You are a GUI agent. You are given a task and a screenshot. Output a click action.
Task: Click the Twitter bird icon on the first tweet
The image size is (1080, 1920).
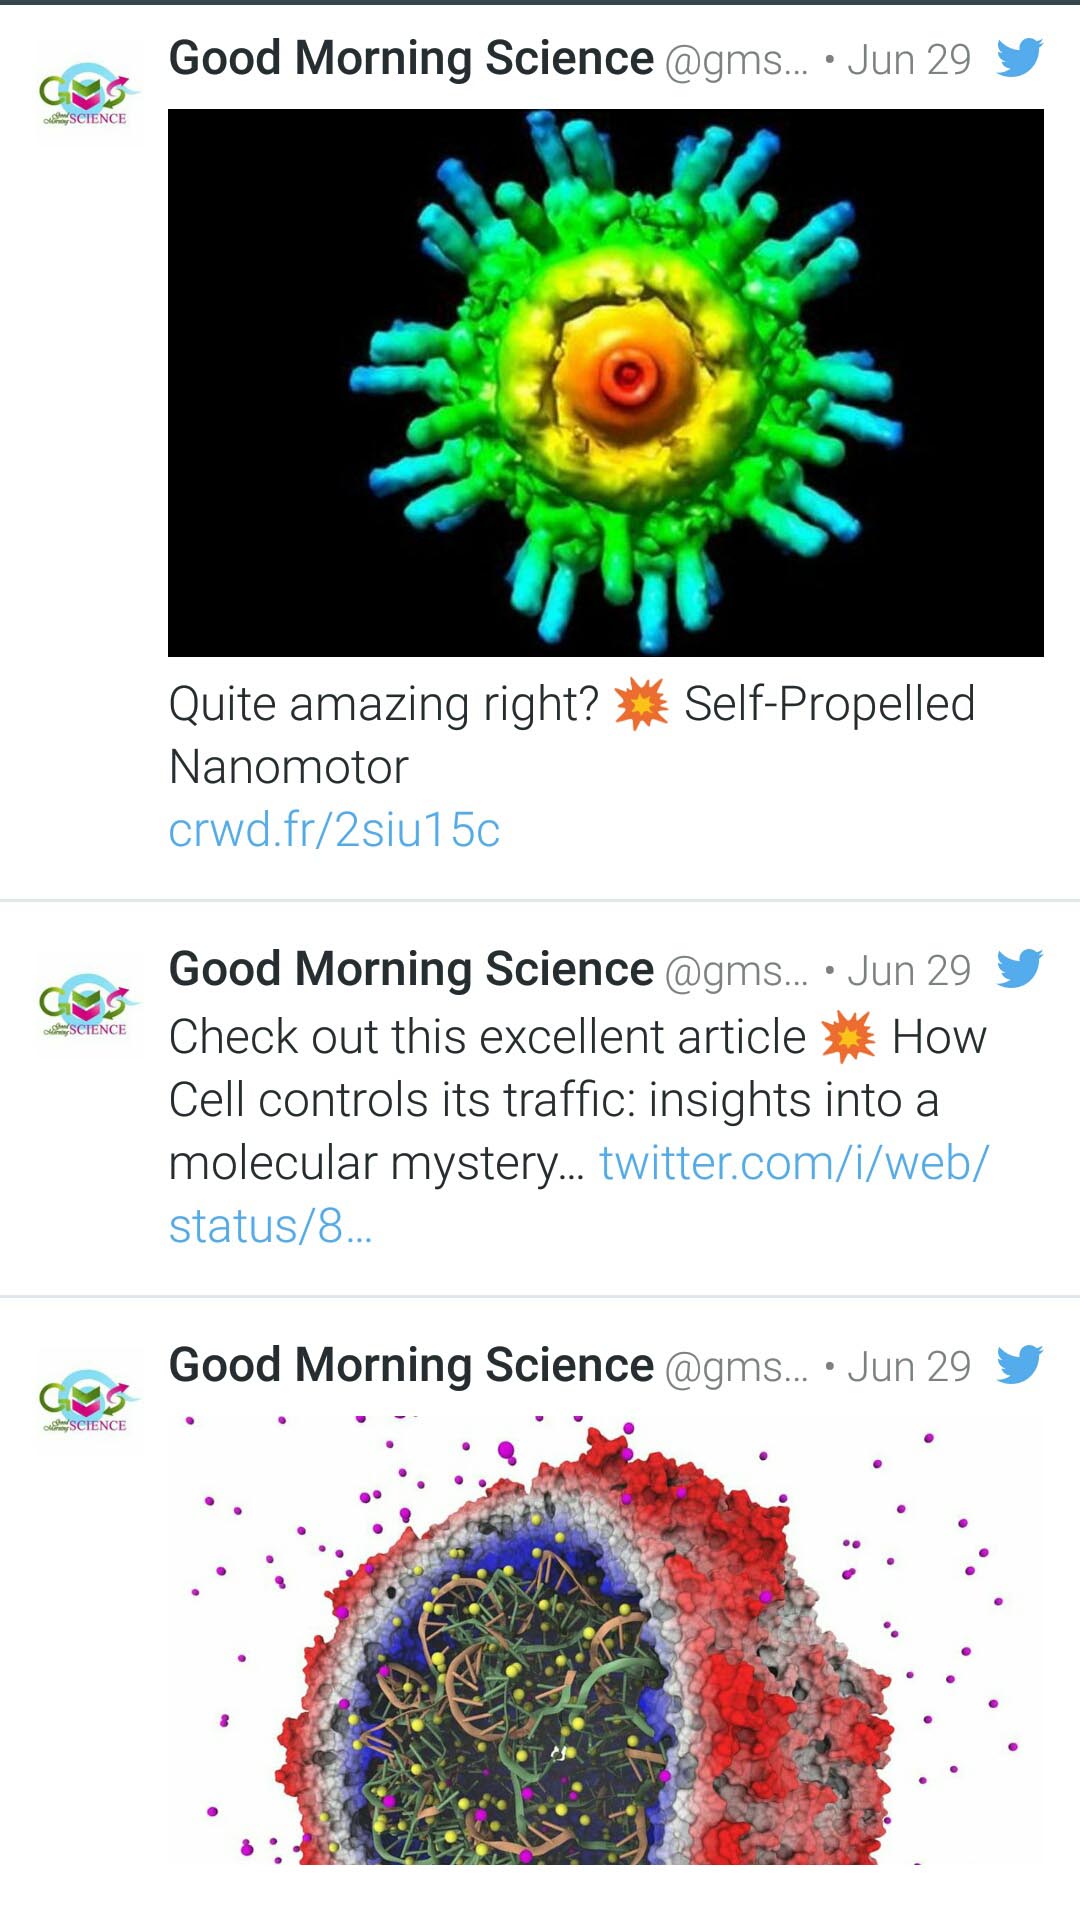click(x=1022, y=57)
